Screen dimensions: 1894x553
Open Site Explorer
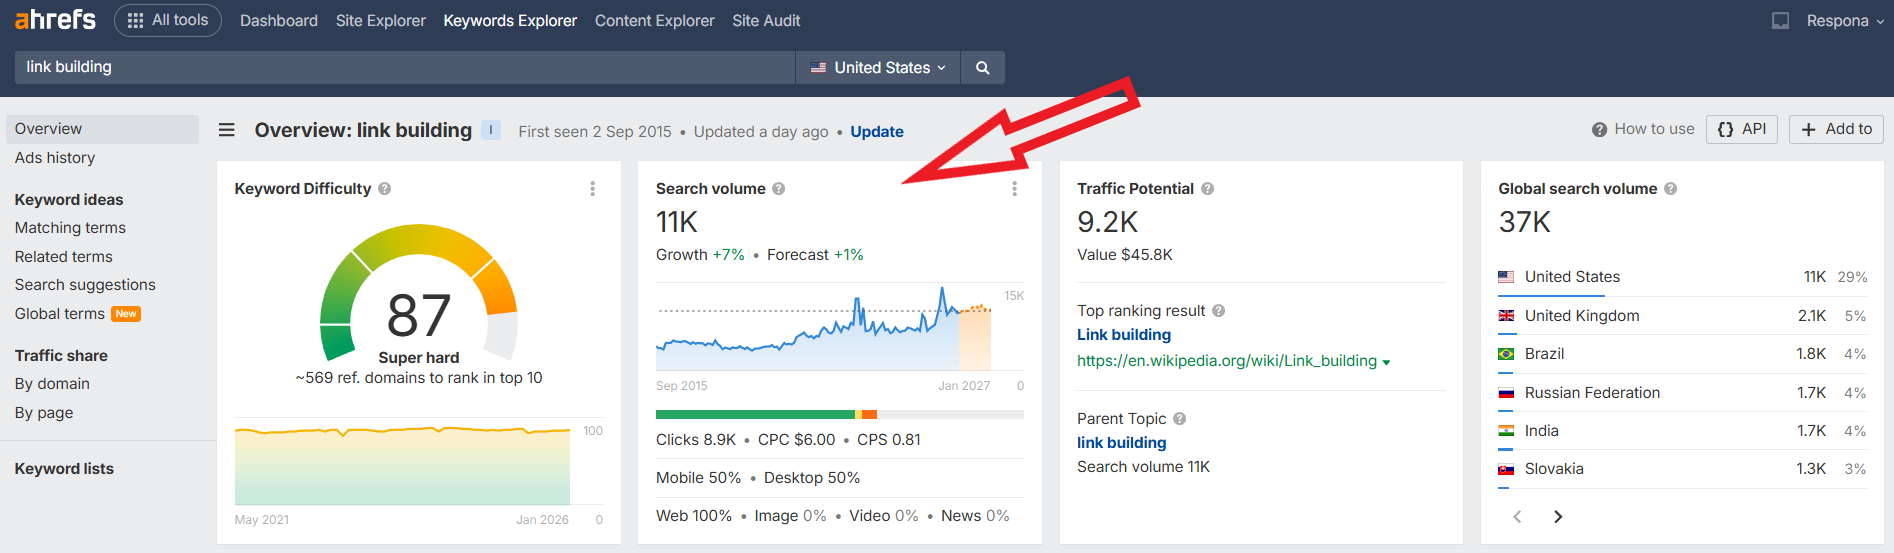coord(381,20)
